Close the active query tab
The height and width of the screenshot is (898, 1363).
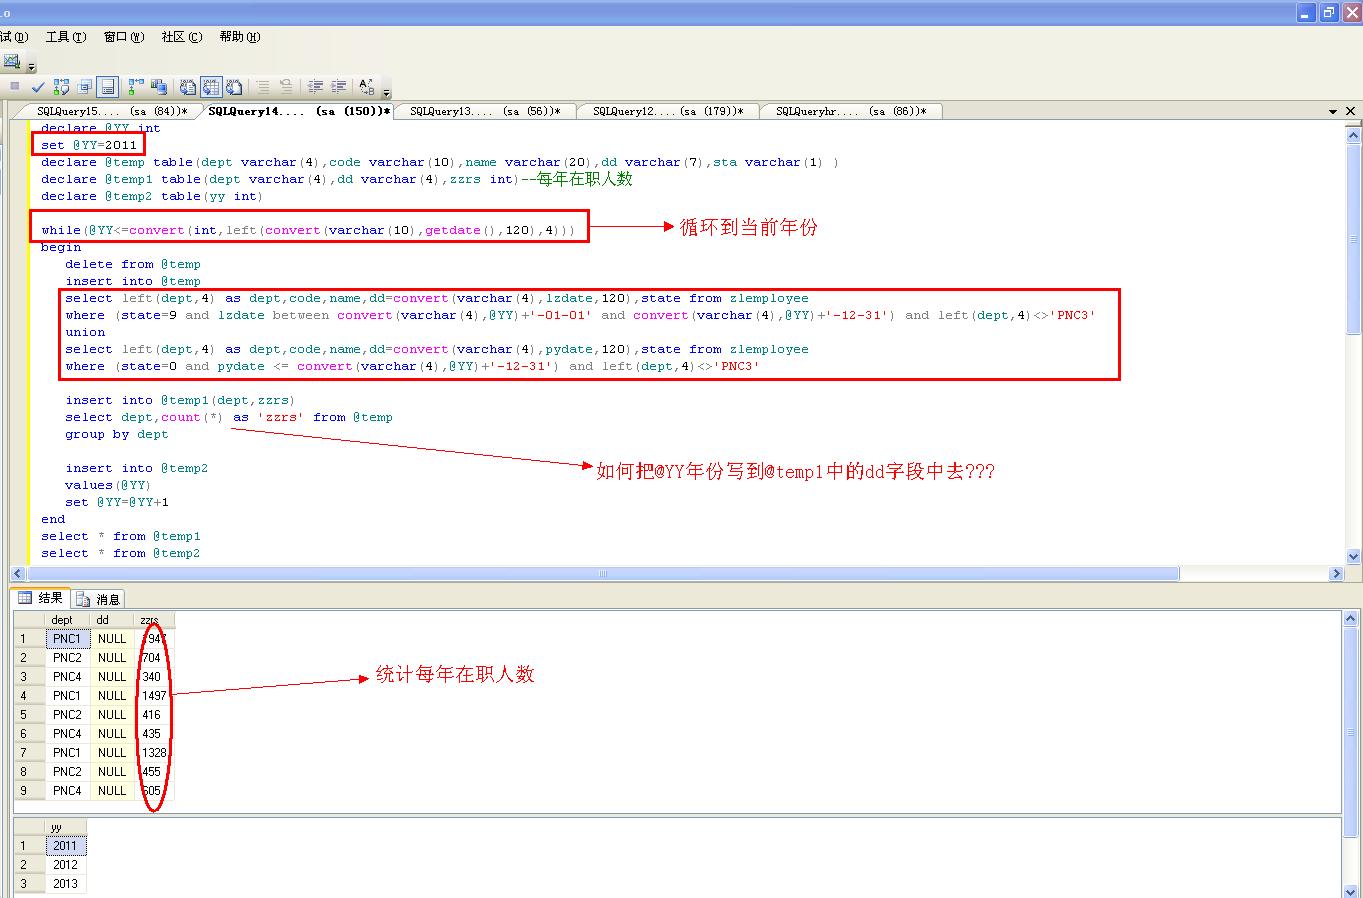tap(1351, 112)
